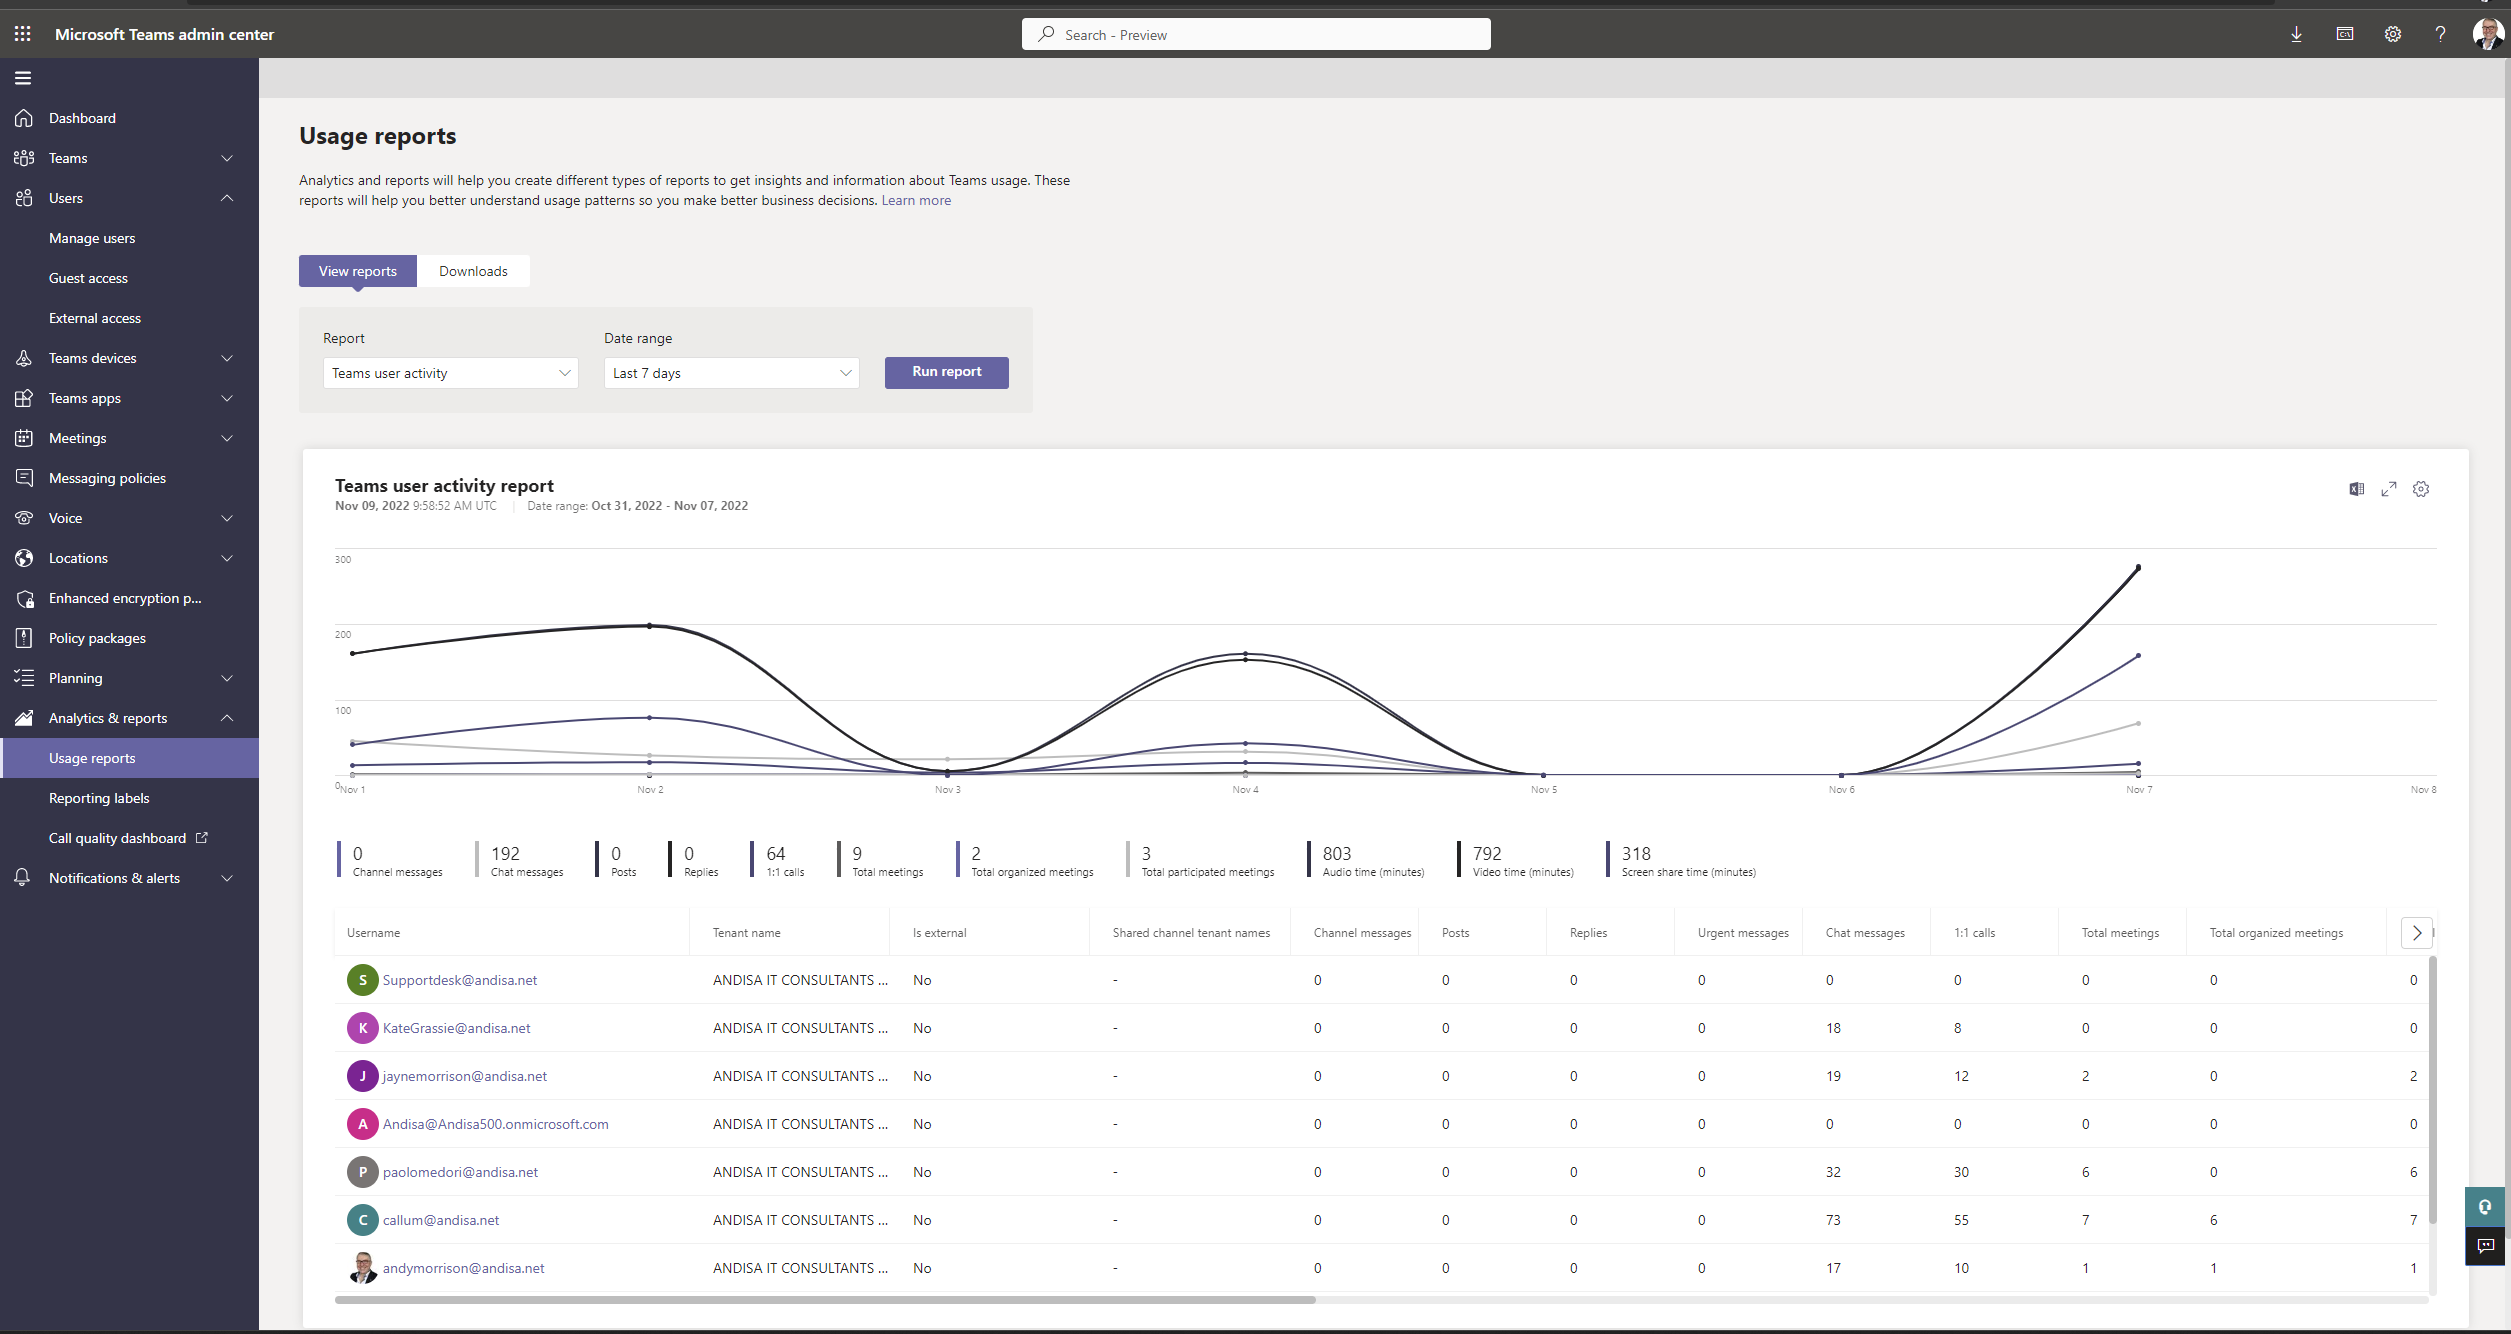Open the help question mark icon

(x=2440, y=34)
